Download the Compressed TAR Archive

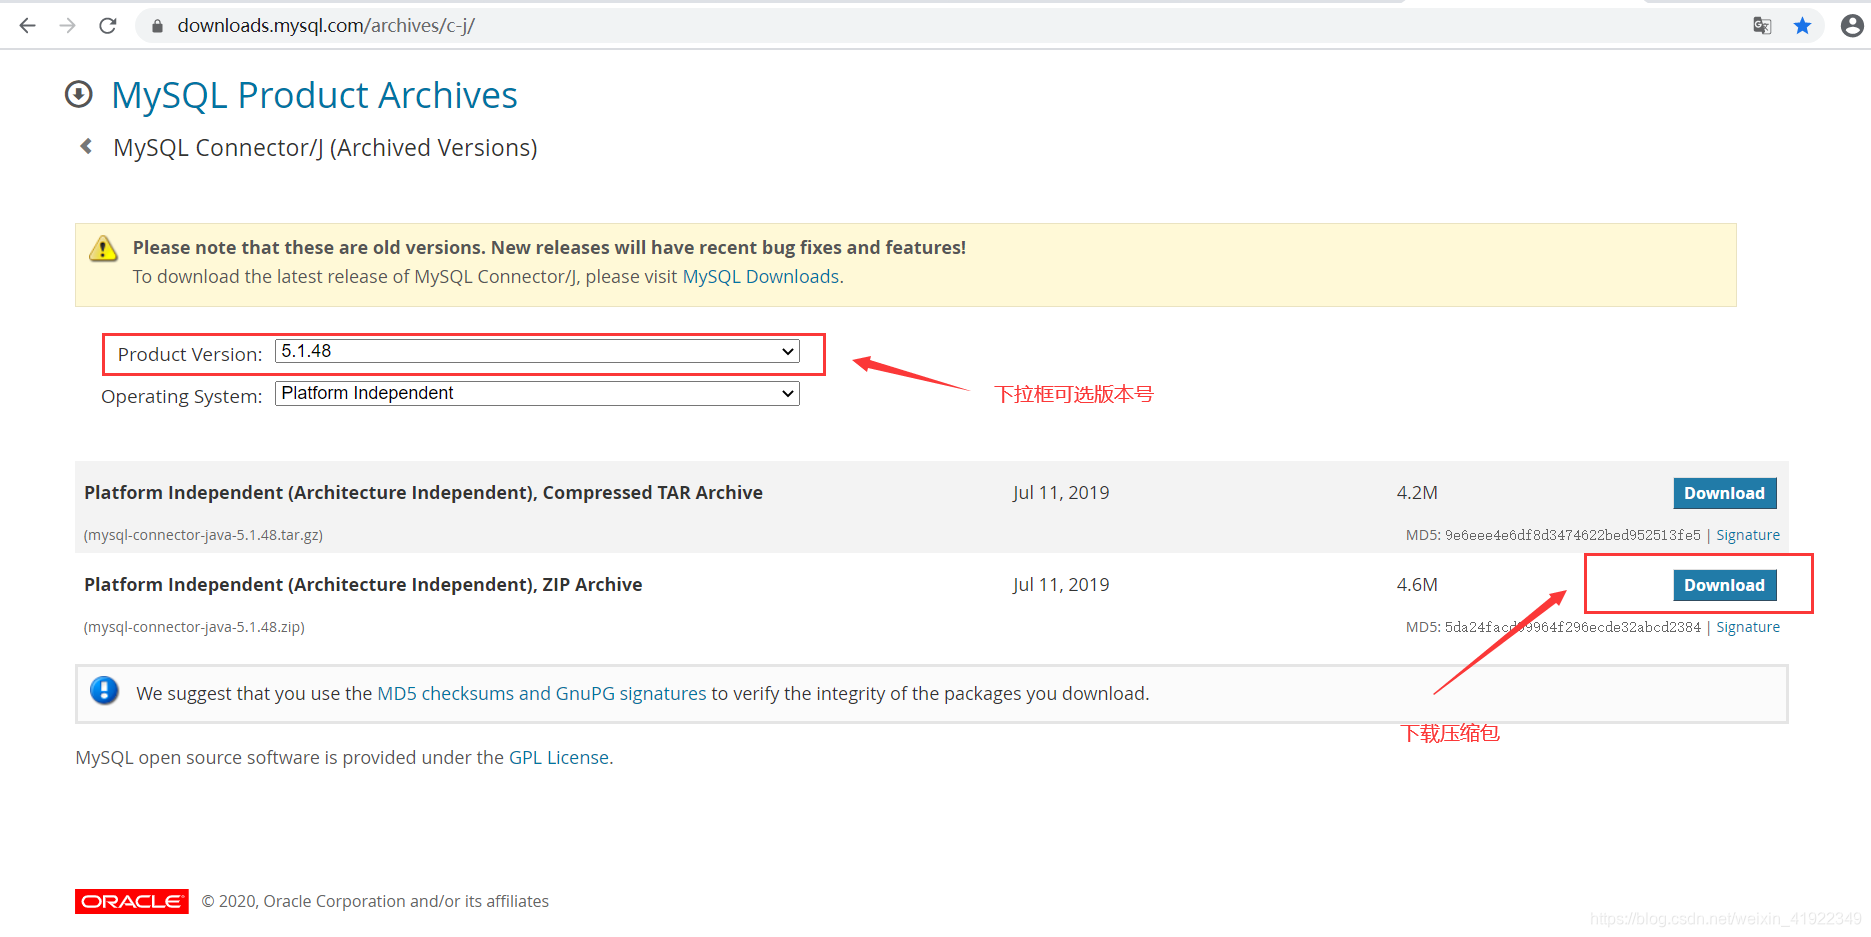1725,493
